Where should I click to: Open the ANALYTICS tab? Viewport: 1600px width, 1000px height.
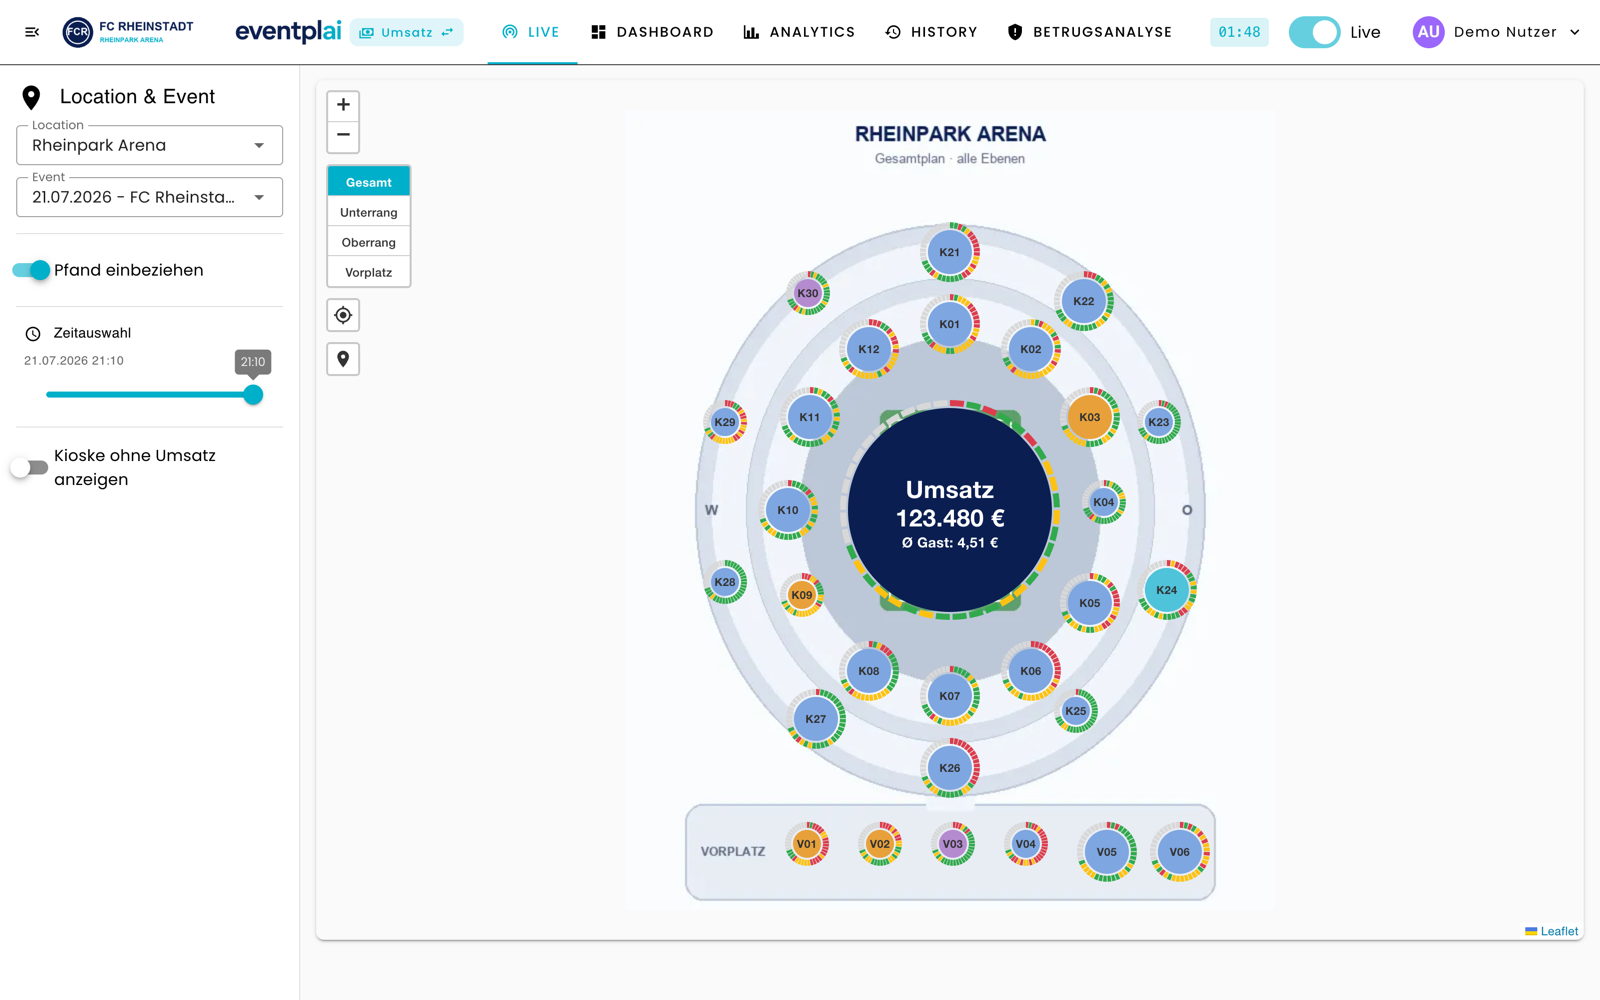[x=799, y=32]
